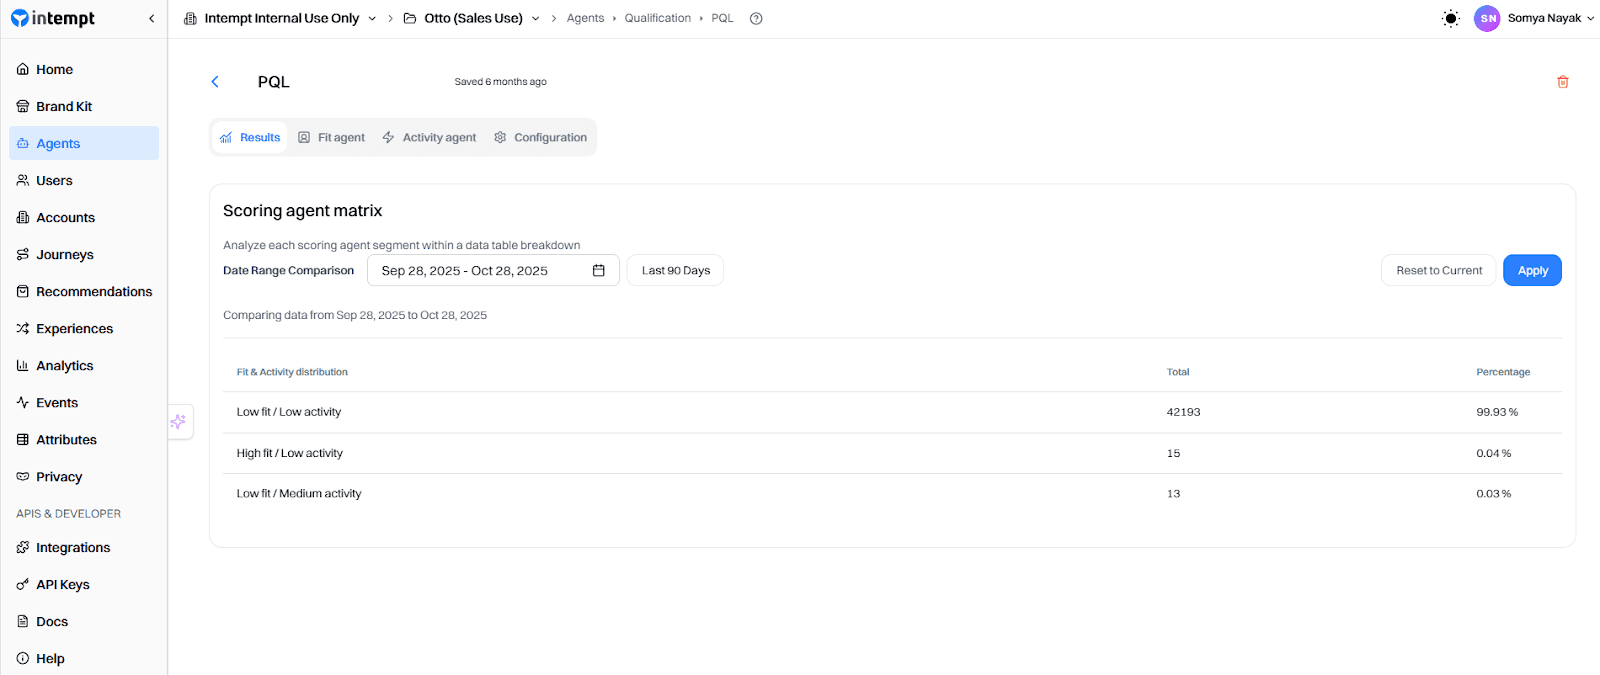
Task: Switch to the Results tab
Action: [250, 137]
